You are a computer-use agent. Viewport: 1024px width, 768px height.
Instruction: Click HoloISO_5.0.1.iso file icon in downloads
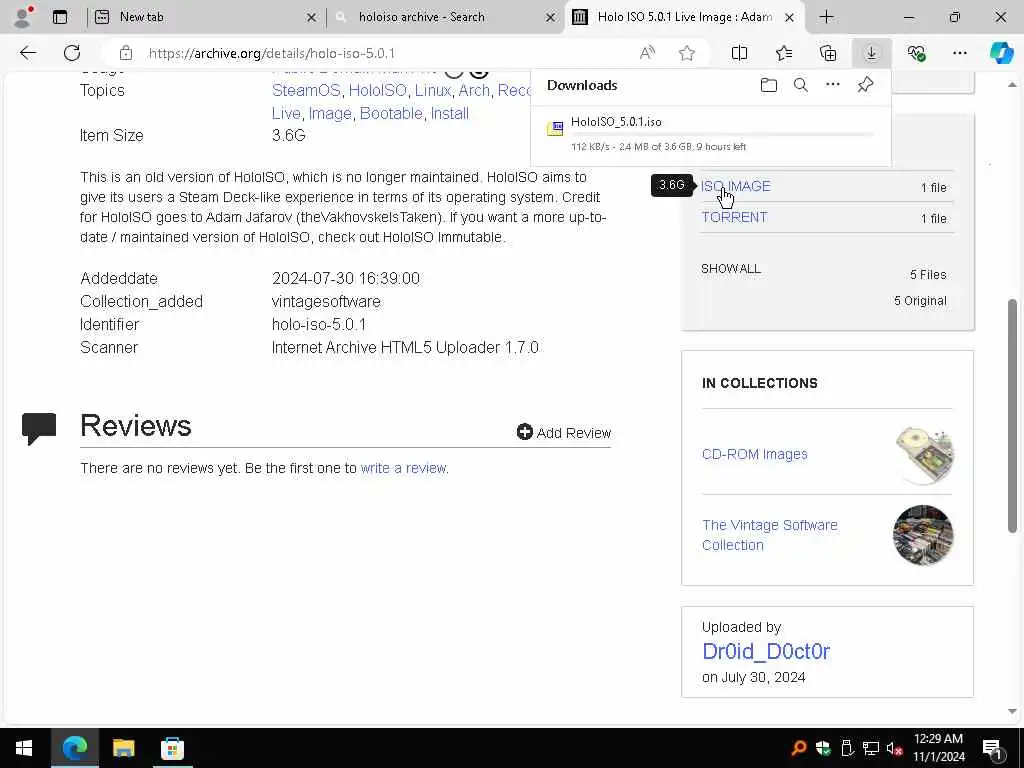pyautogui.click(x=555, y=129)
